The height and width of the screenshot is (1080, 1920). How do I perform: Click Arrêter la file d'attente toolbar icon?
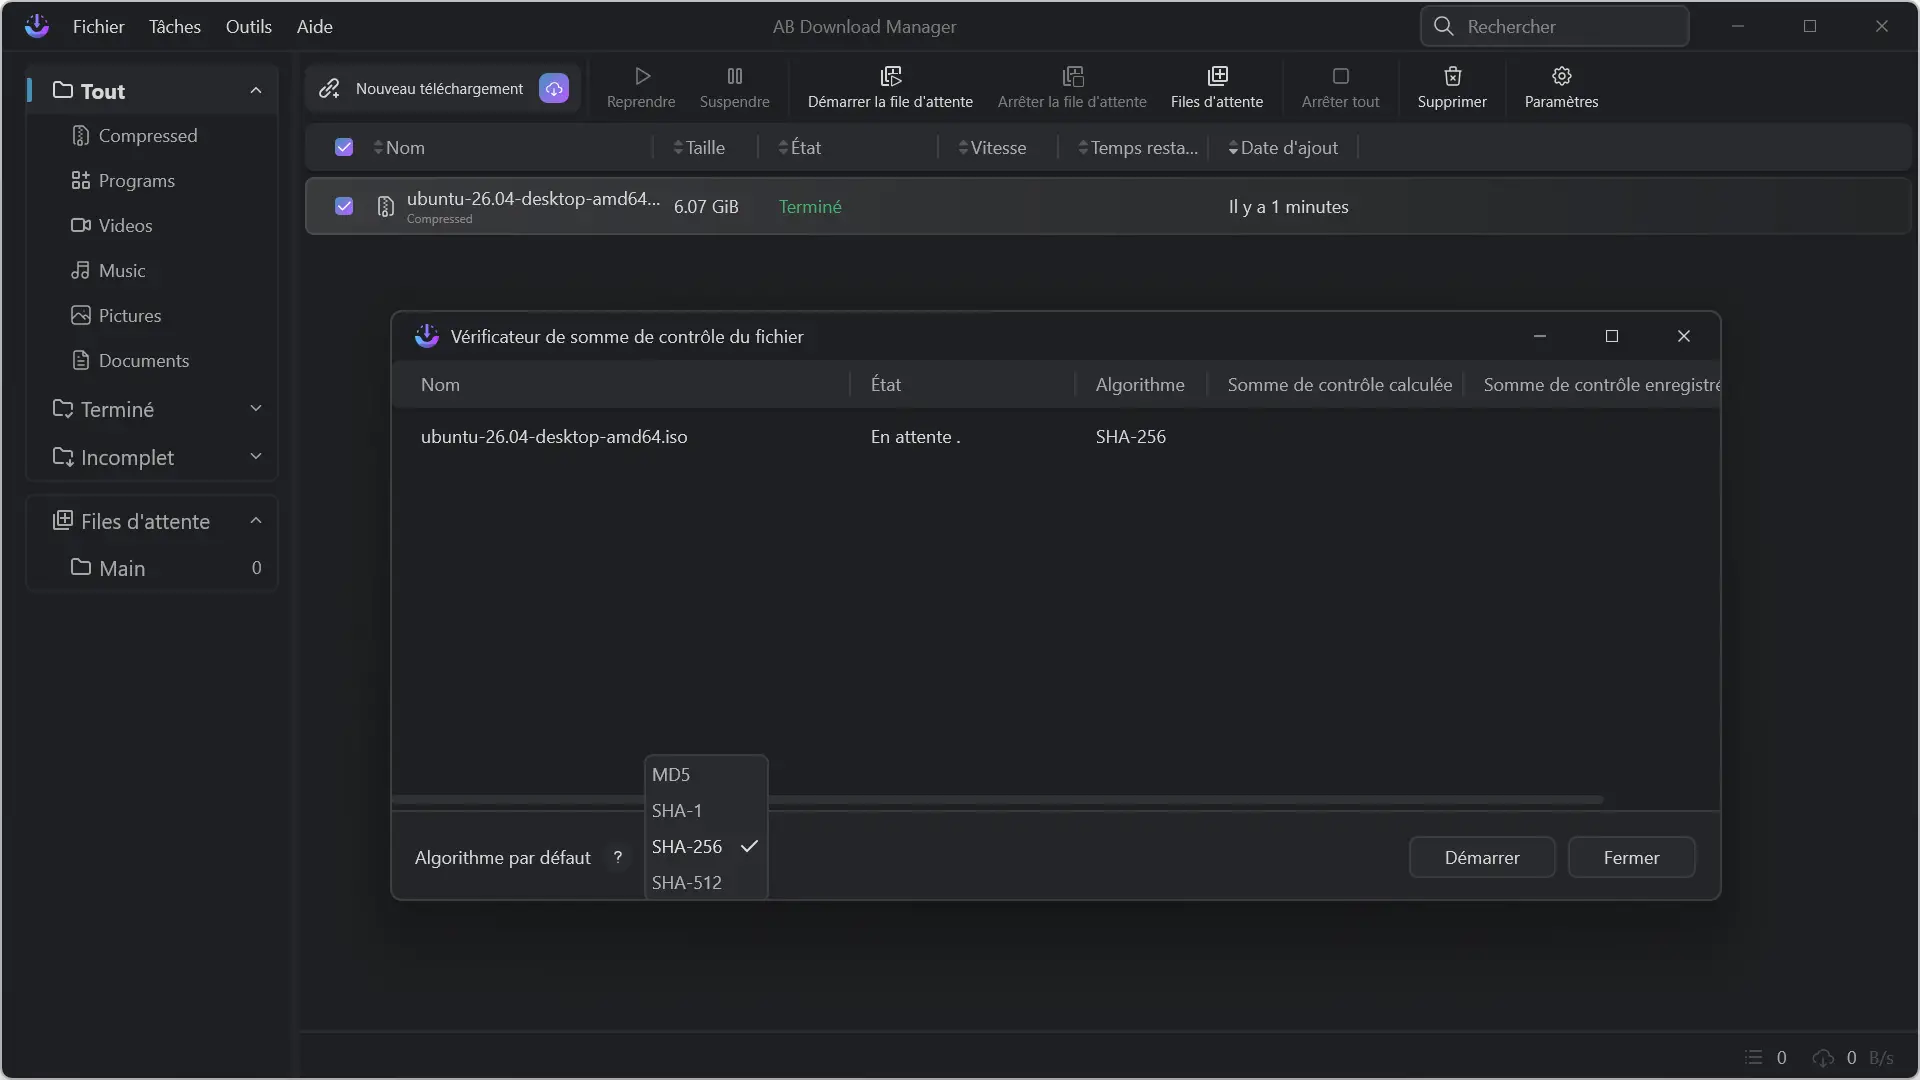[1073, 76]
